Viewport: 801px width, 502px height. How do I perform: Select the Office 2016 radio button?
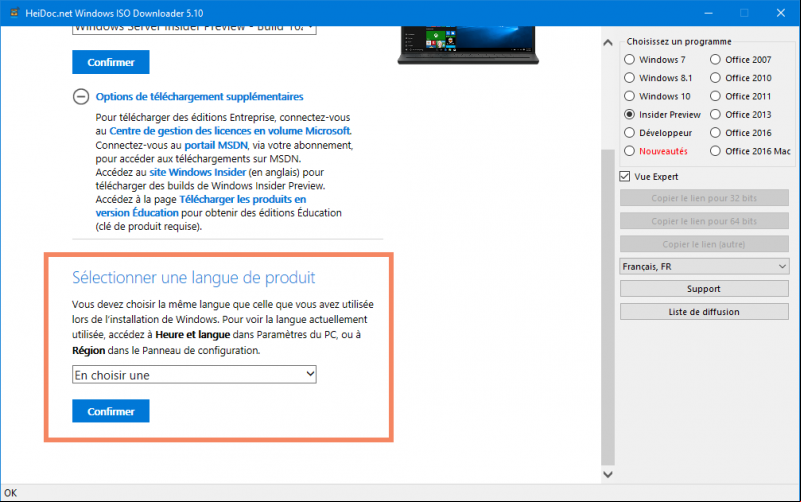715,133
